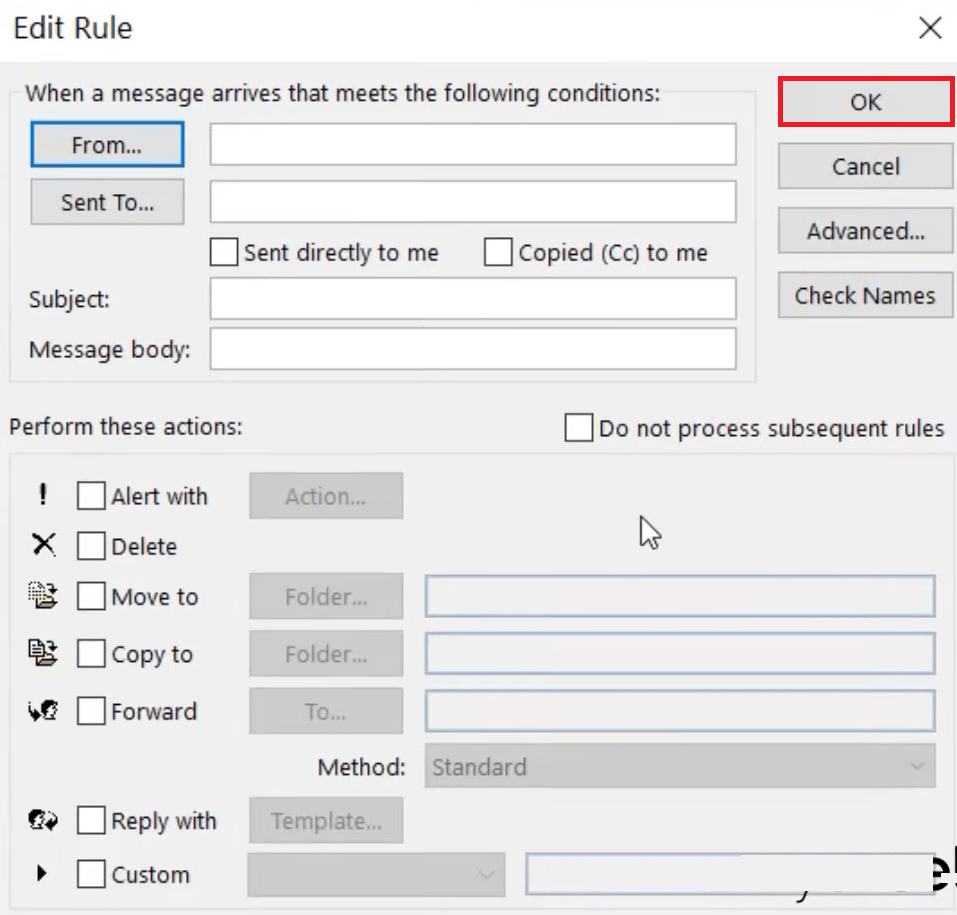Focus the Sent To text field

tap(473, 201)
